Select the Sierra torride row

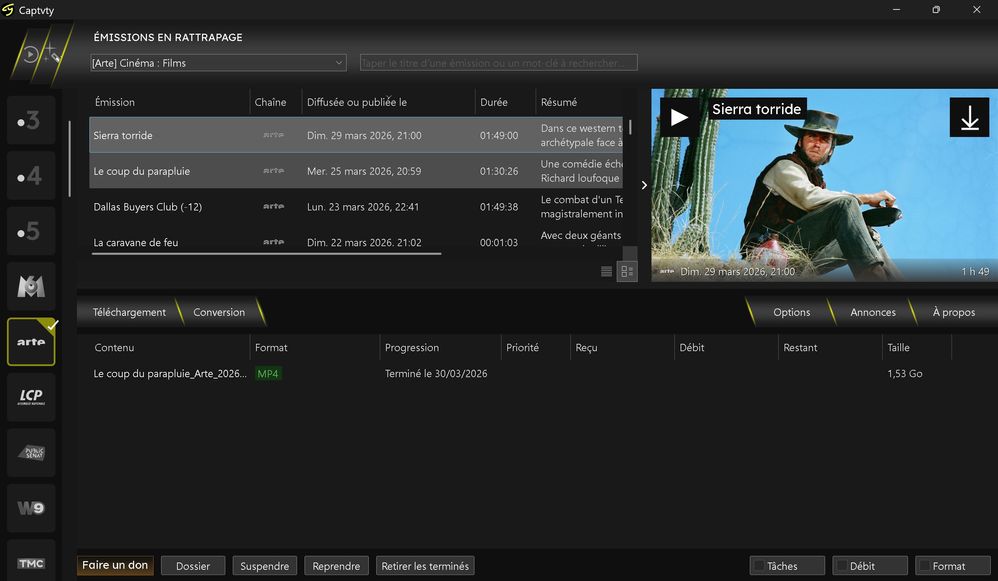point(356,135)
